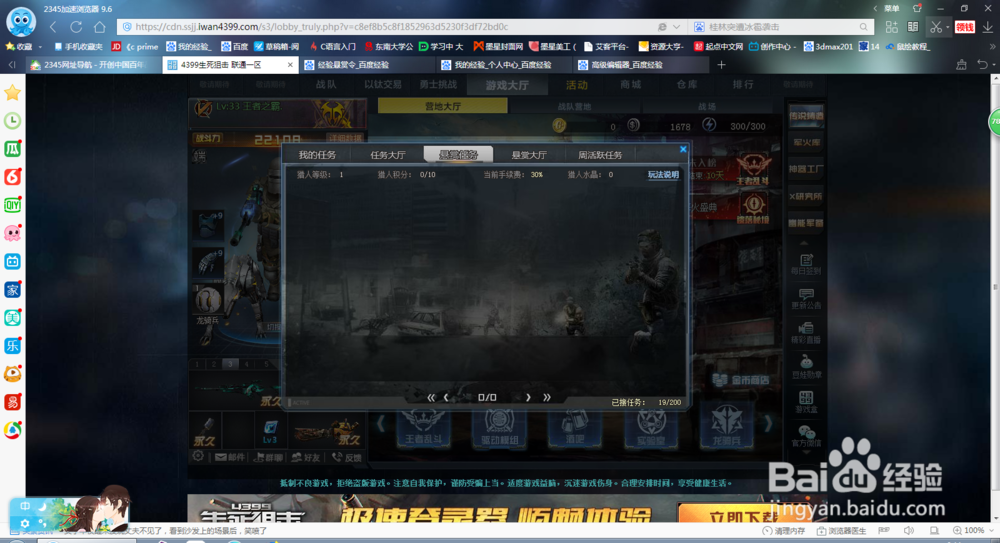The image size is (1000, 543).
Task: Select the 营地大厅 sub-tab
Action: pyautogui.click(x=443, y=107)
